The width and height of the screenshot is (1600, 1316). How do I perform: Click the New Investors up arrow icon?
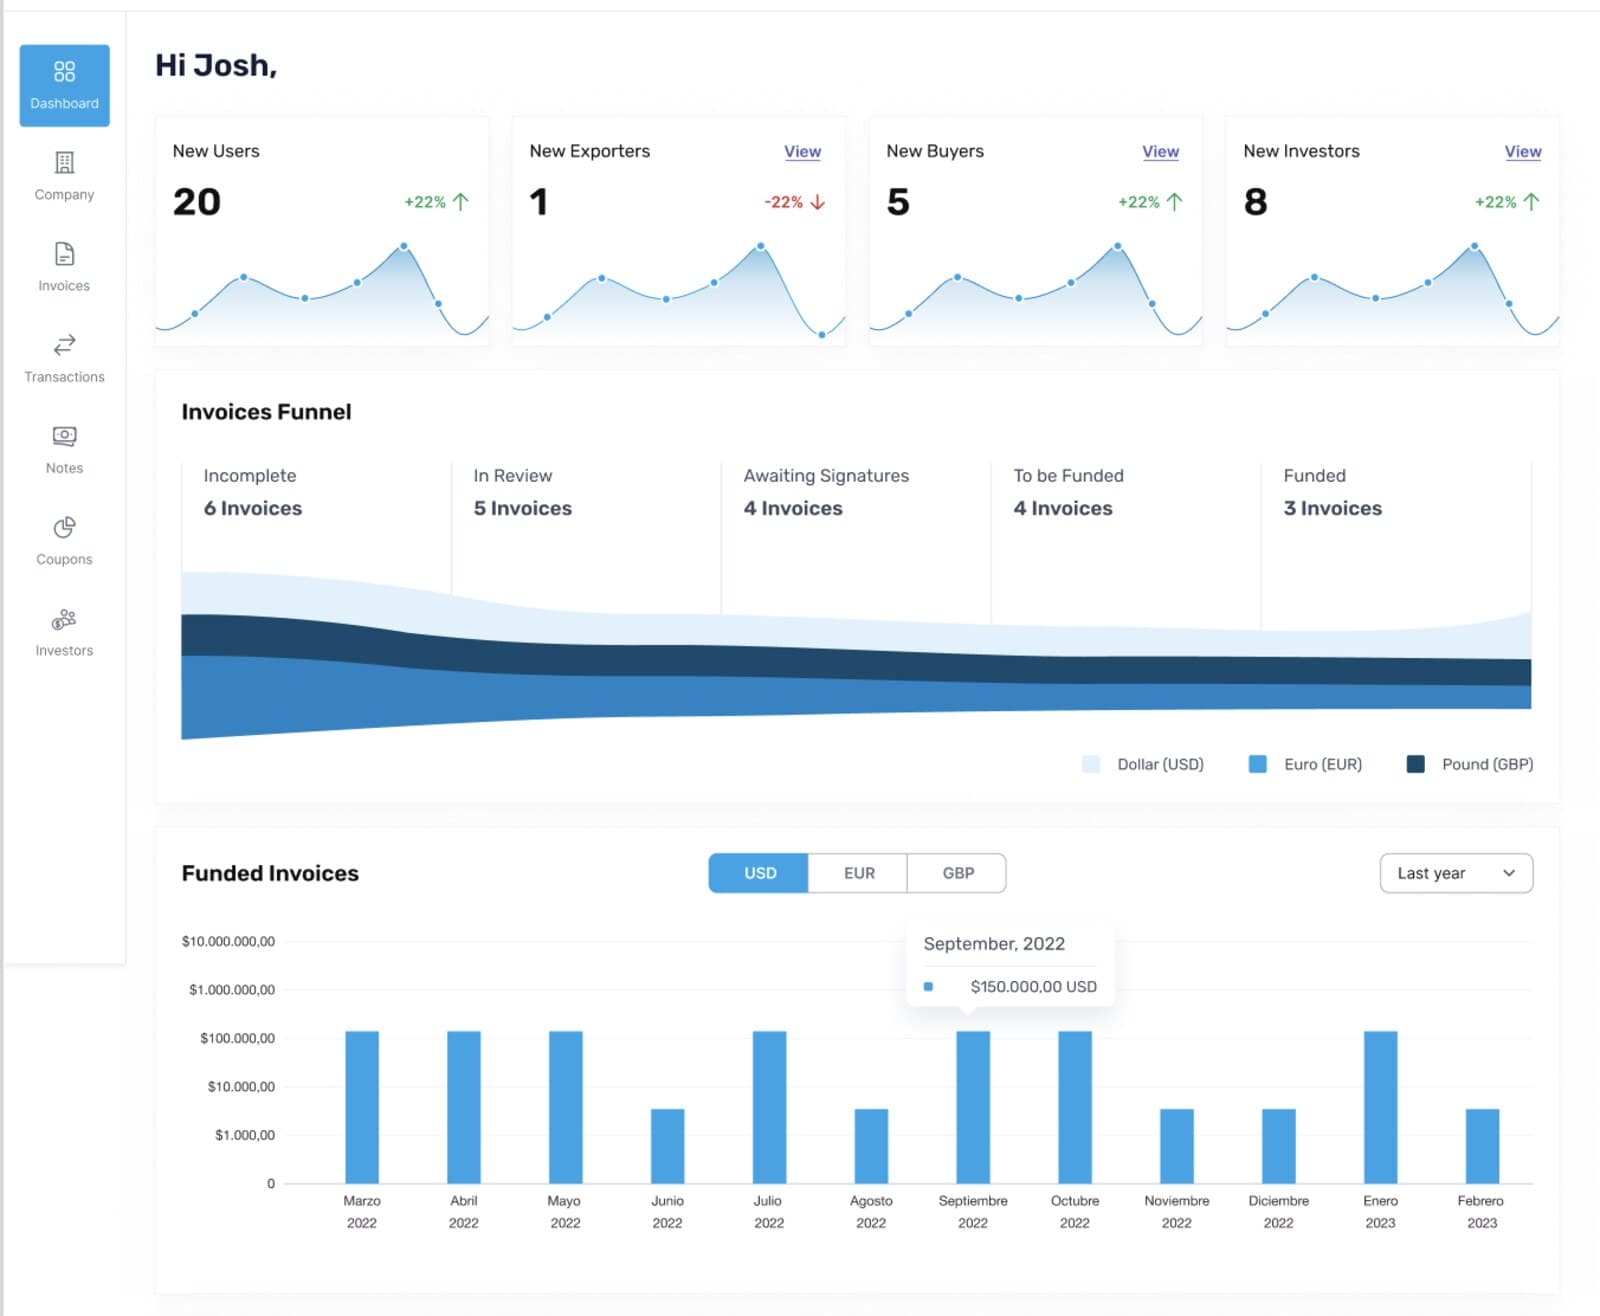click(1532, 202)
